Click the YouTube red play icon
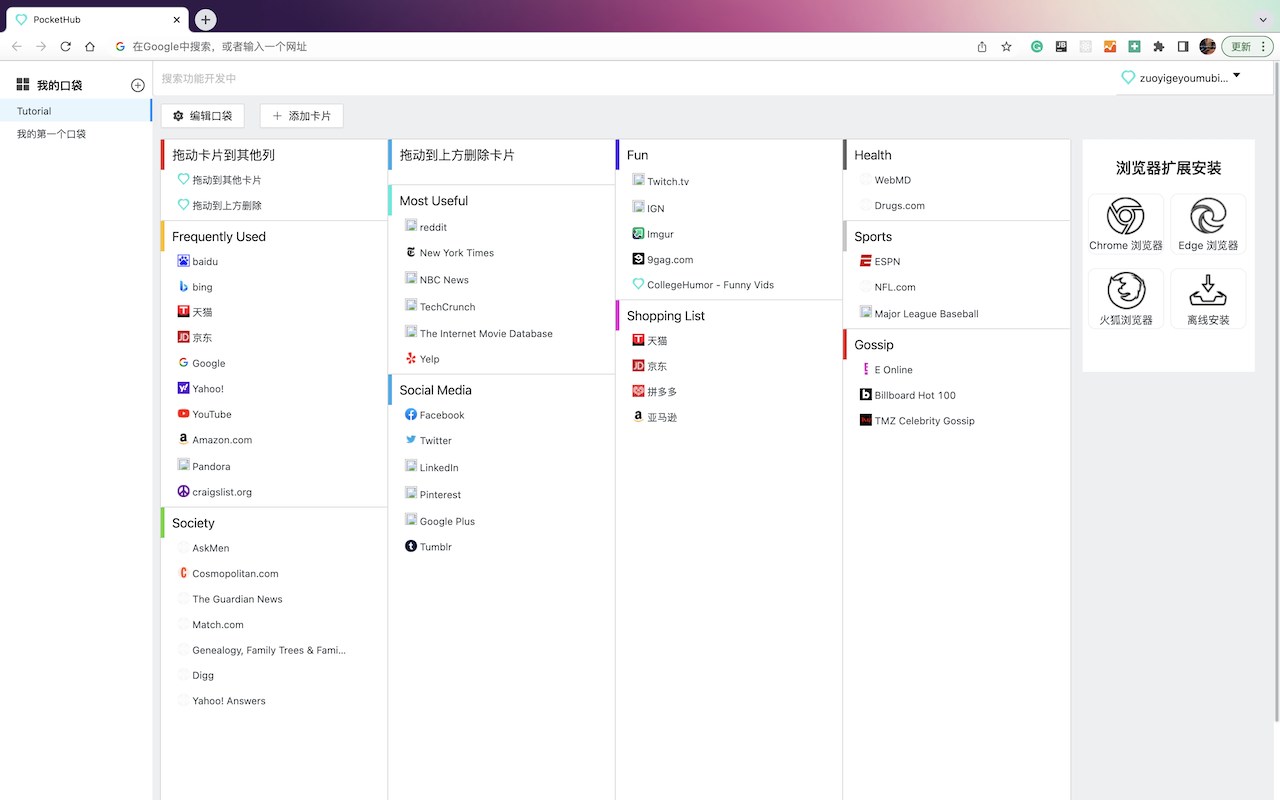1280x800 pixels. [183, 414]
